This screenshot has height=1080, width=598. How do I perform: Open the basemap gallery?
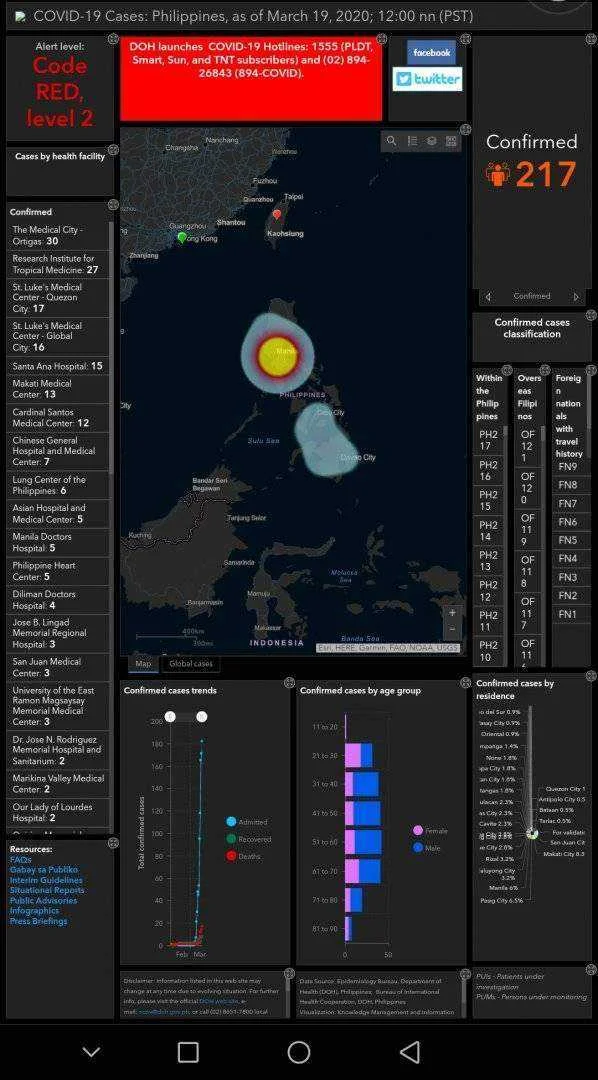pos(451,141)
